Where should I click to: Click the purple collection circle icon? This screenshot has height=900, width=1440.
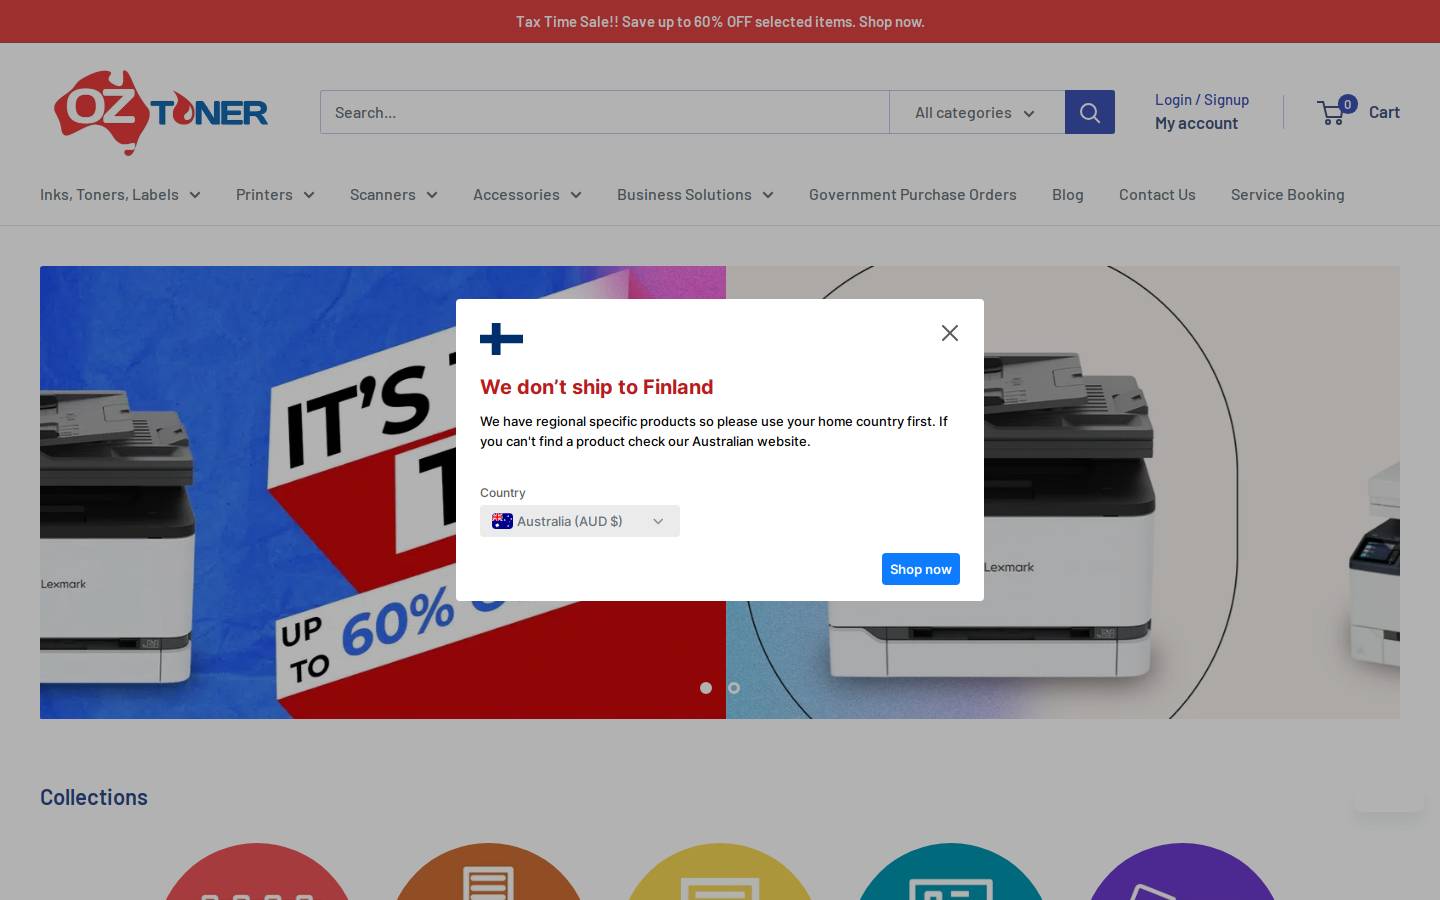click(1182, 872)
